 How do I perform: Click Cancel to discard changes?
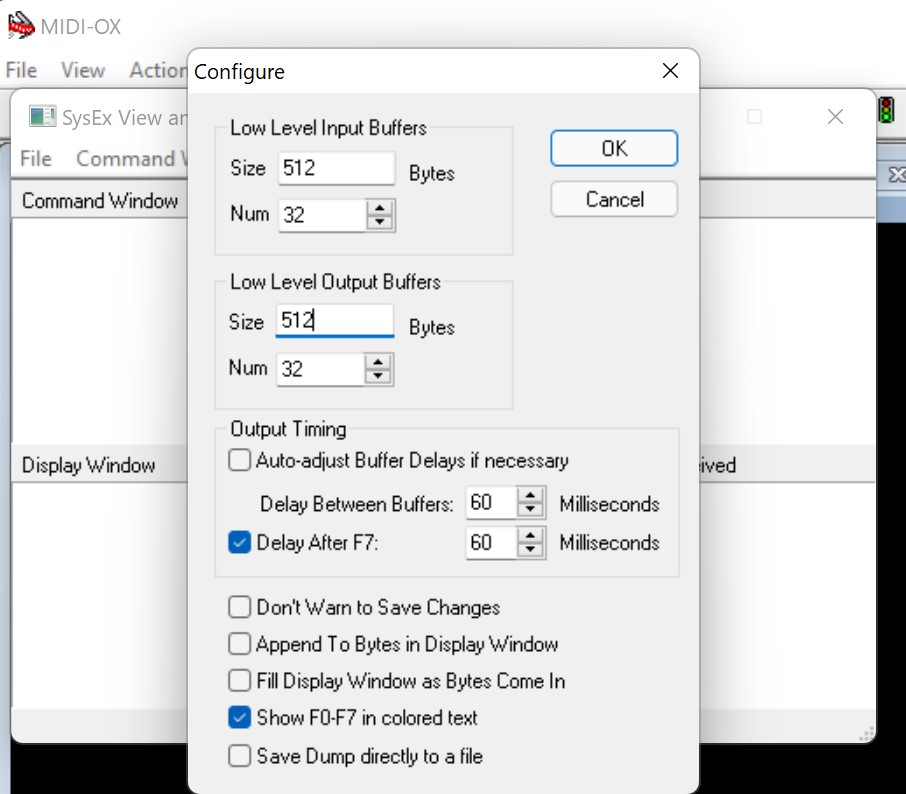614,199
